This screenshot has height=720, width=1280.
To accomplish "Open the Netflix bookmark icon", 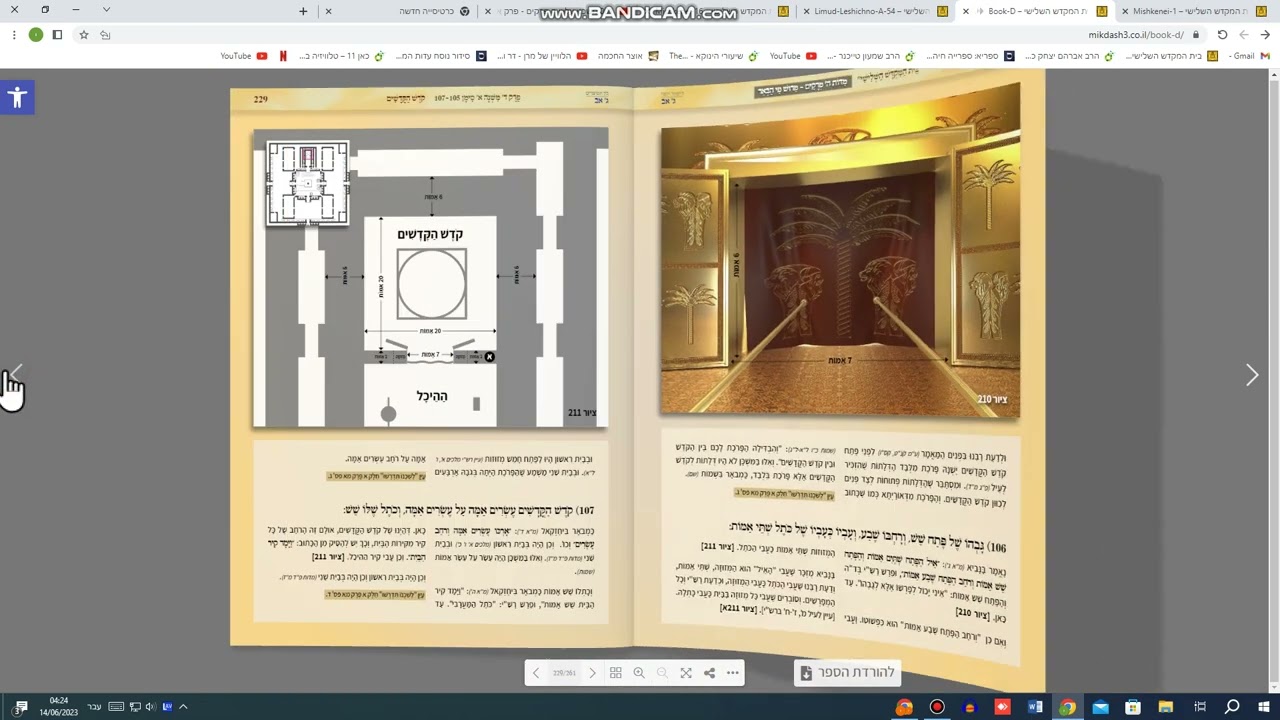I will 283,56.
